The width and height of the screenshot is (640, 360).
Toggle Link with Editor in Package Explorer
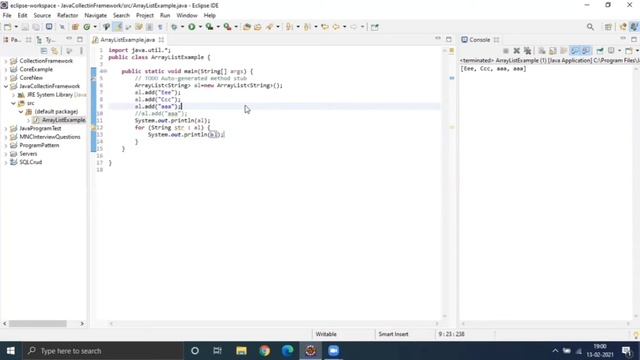point(55,51)
